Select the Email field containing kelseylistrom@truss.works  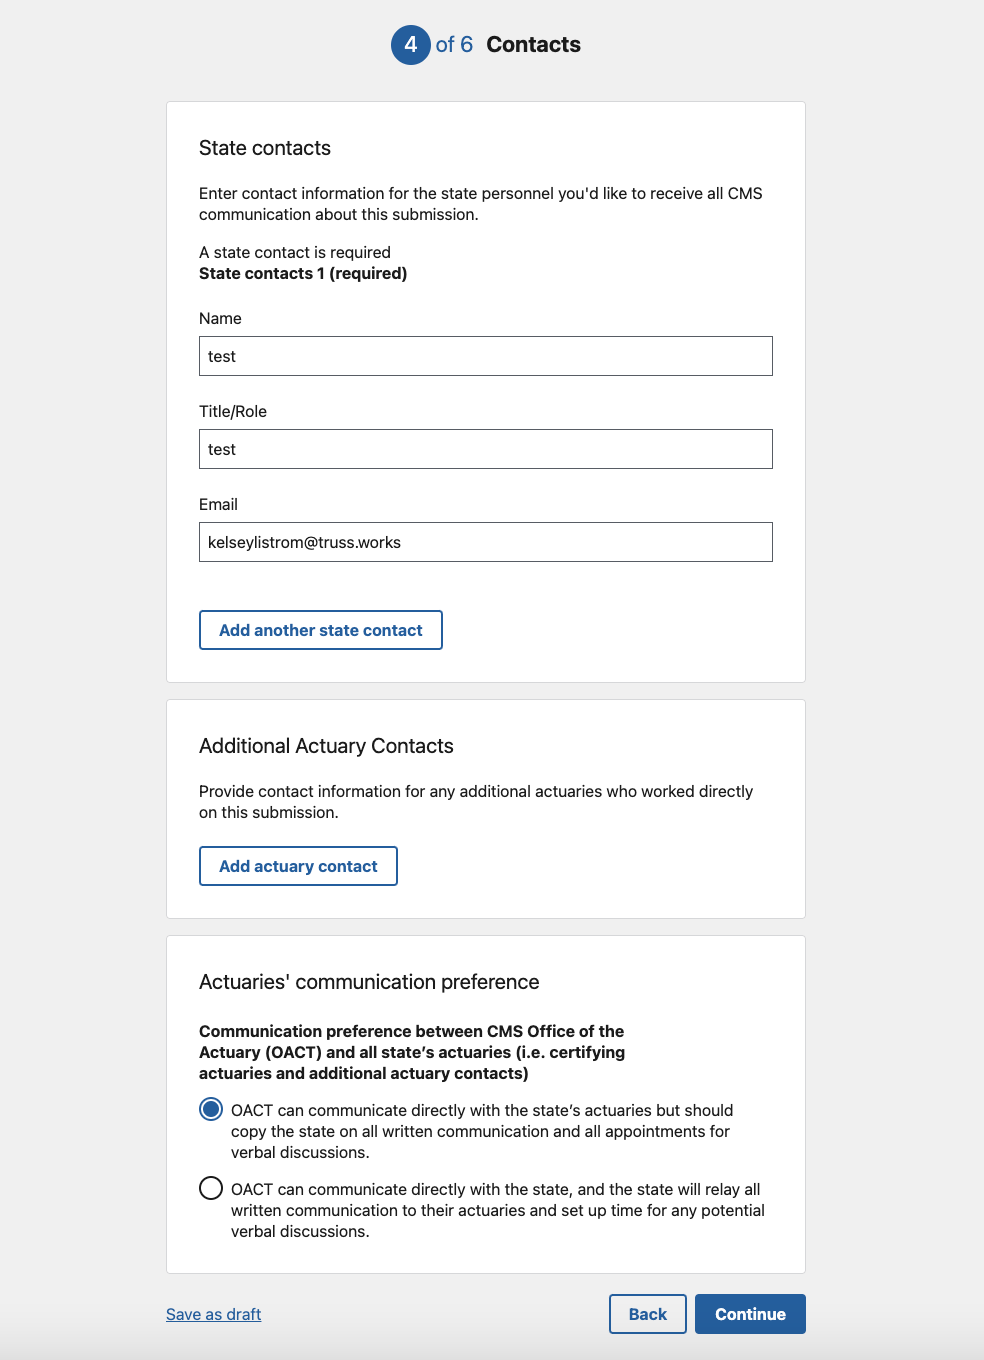[485, 543]
